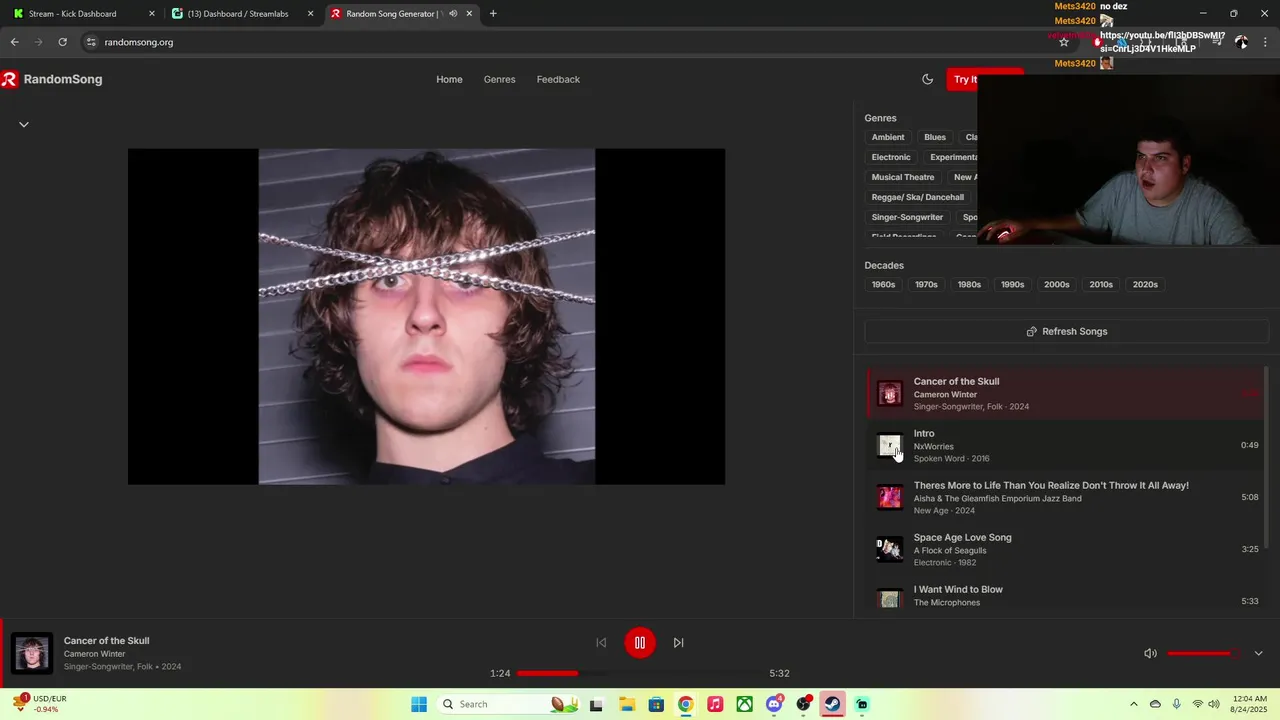Toggle the Blues genre filter
The image size is (1280, 720).
tap(935, 137)
